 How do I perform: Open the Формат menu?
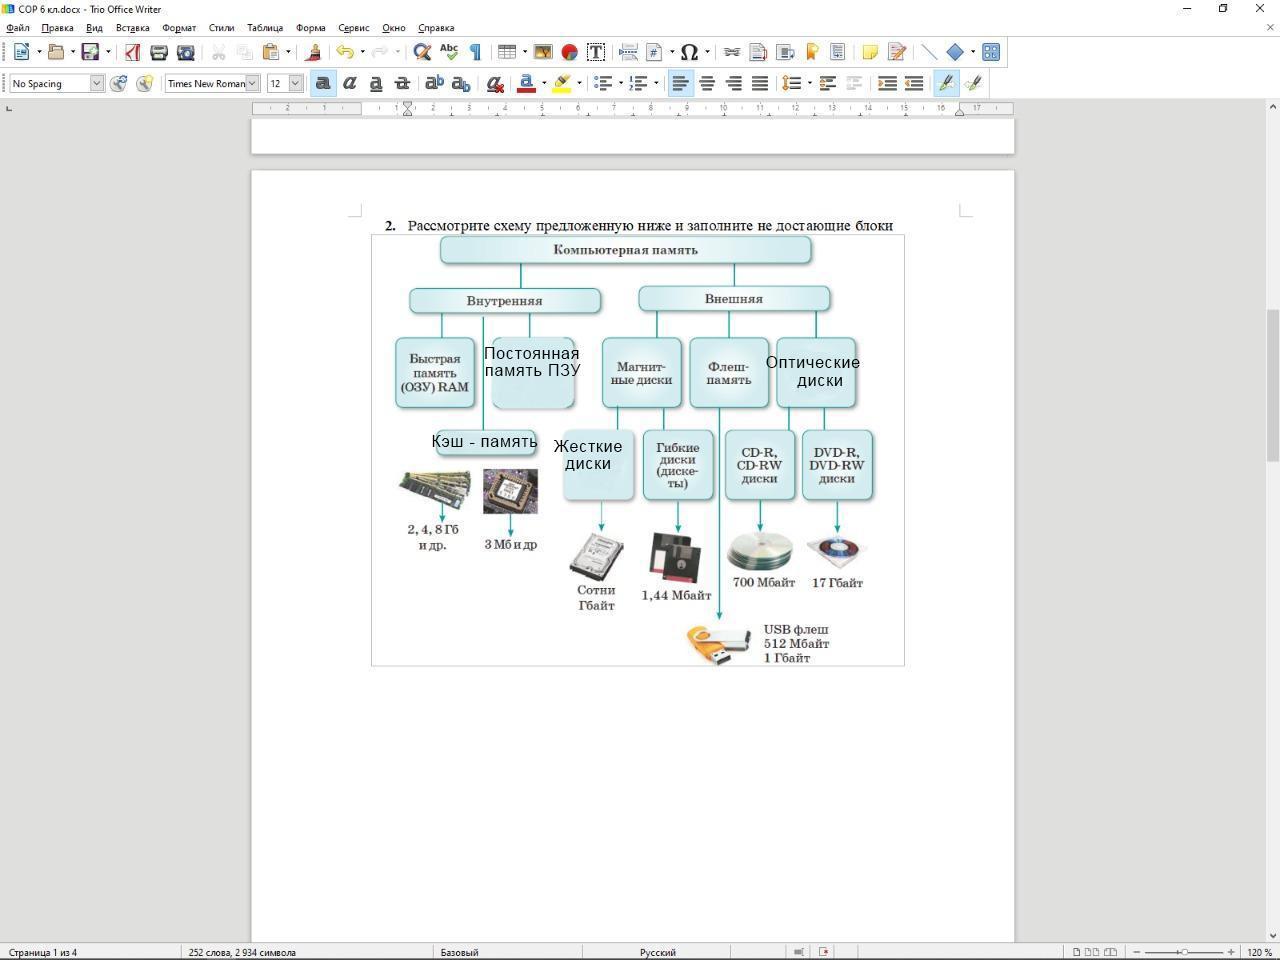point(179,28)
